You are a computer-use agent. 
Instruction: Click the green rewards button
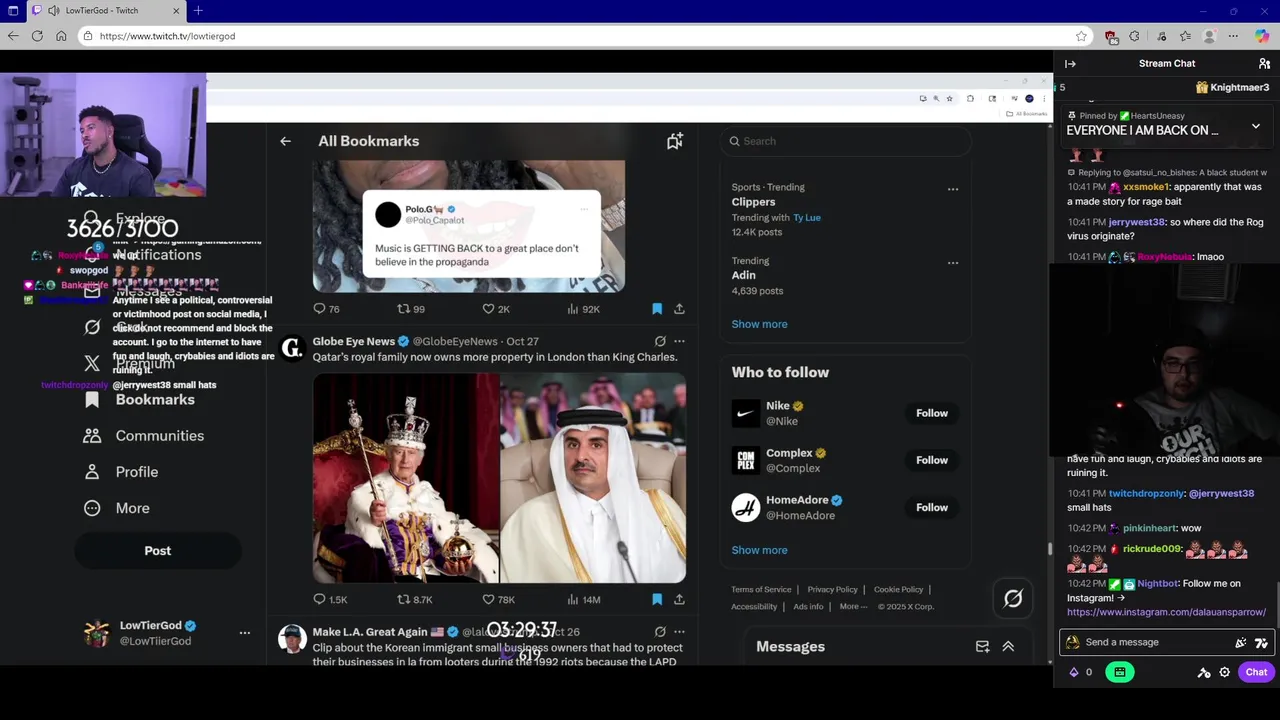pos(1120,672)
